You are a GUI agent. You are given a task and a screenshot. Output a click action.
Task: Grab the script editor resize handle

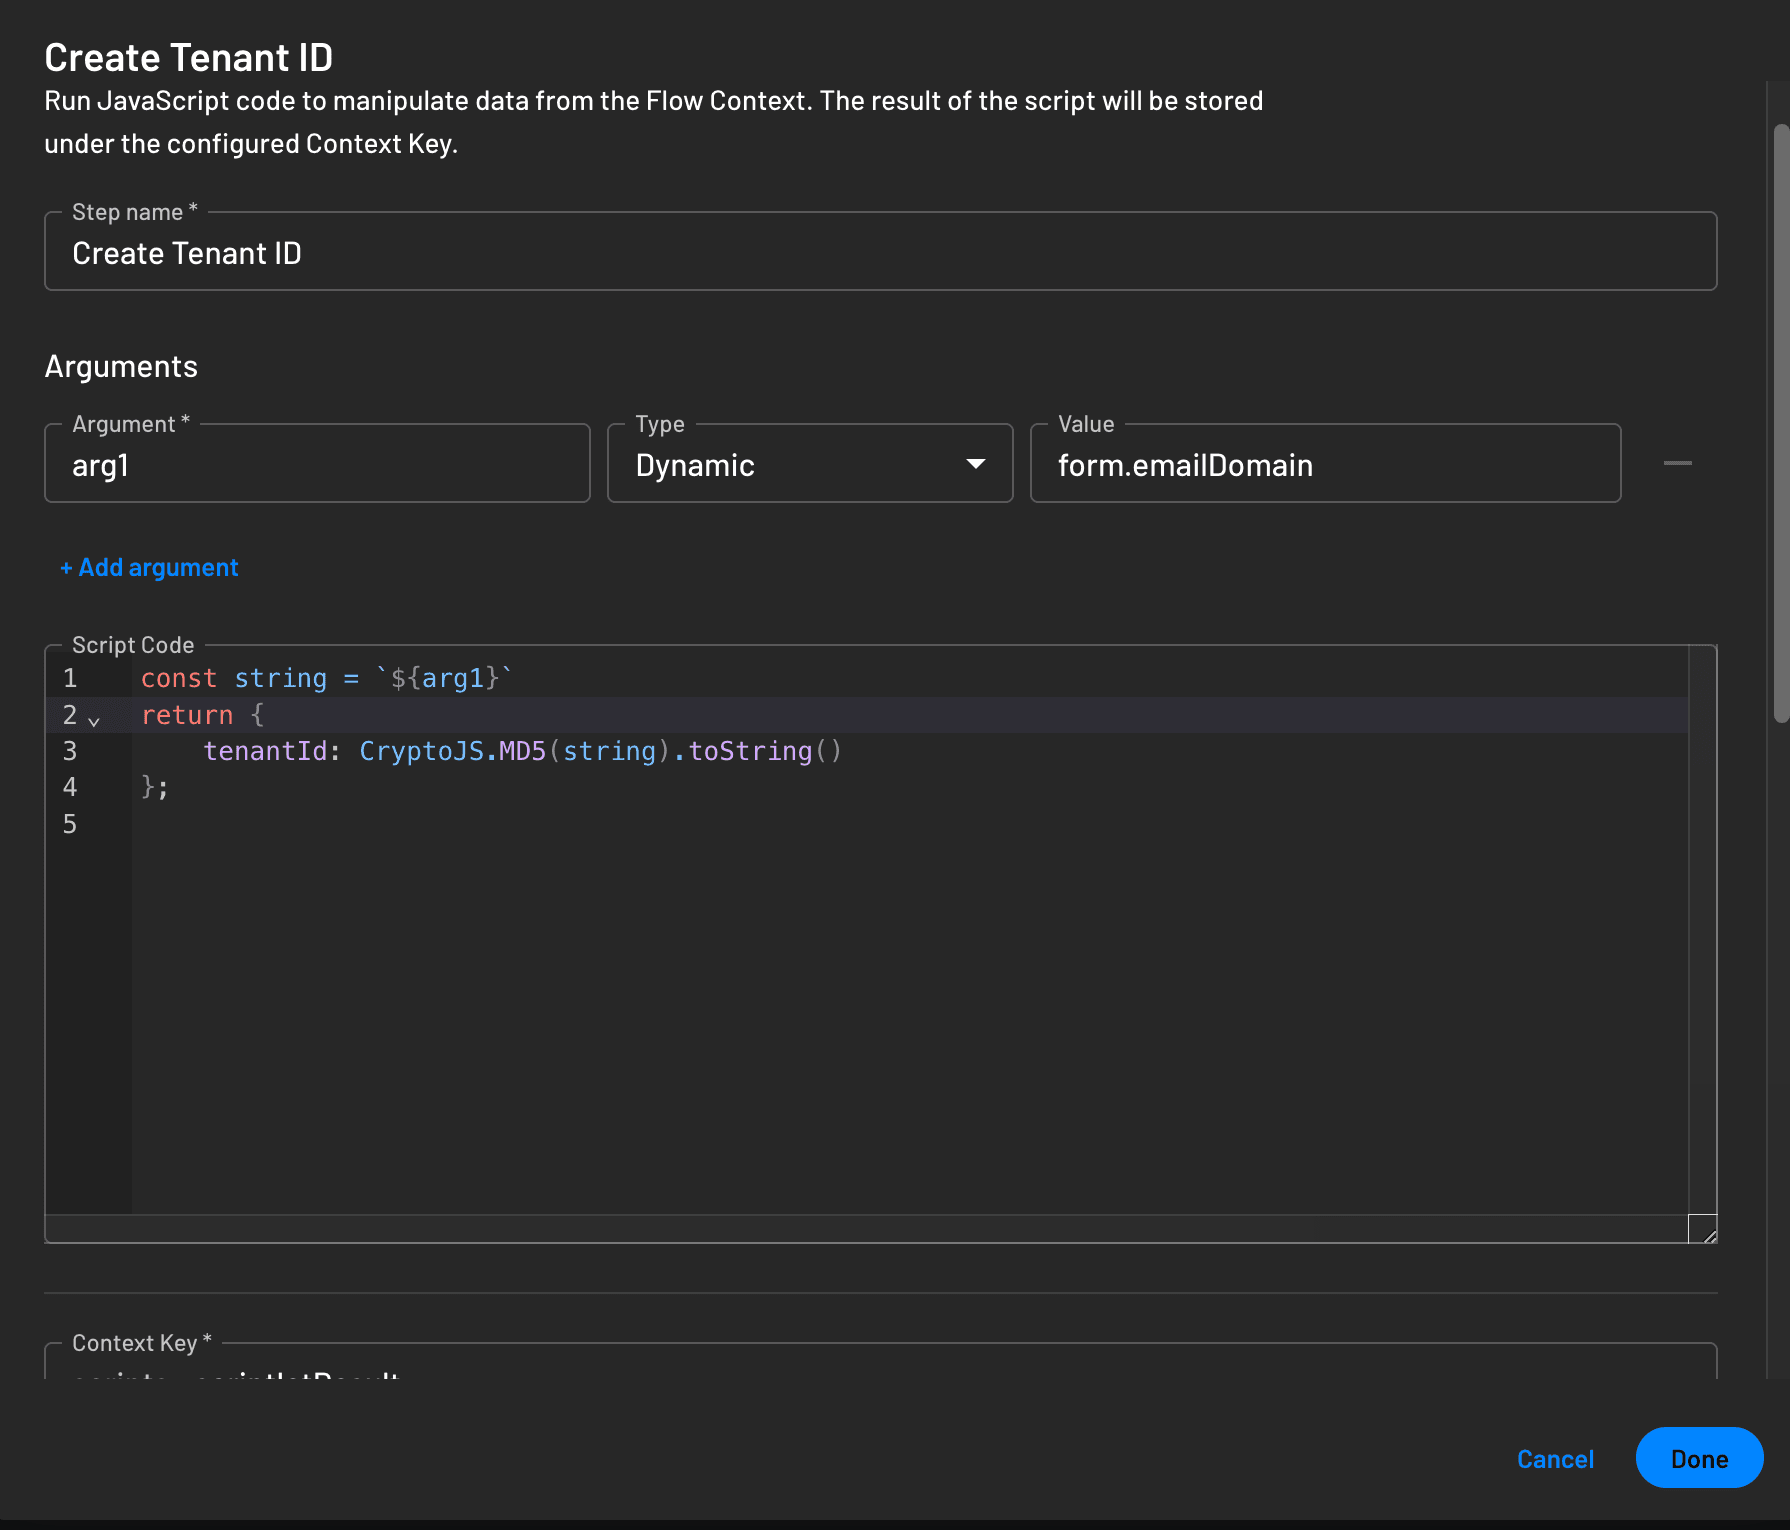point(1703,1229)
